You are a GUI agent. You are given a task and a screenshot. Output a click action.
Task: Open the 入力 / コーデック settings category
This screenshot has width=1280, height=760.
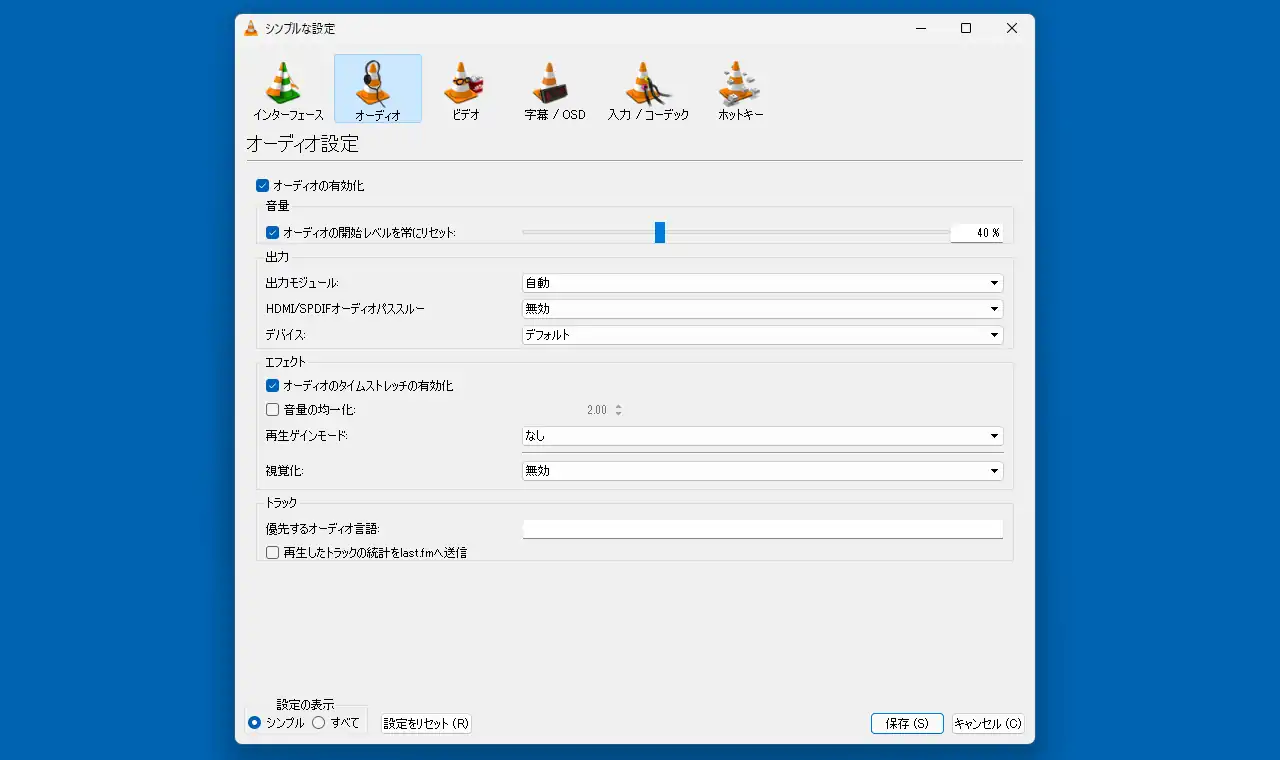click(648, 89)
